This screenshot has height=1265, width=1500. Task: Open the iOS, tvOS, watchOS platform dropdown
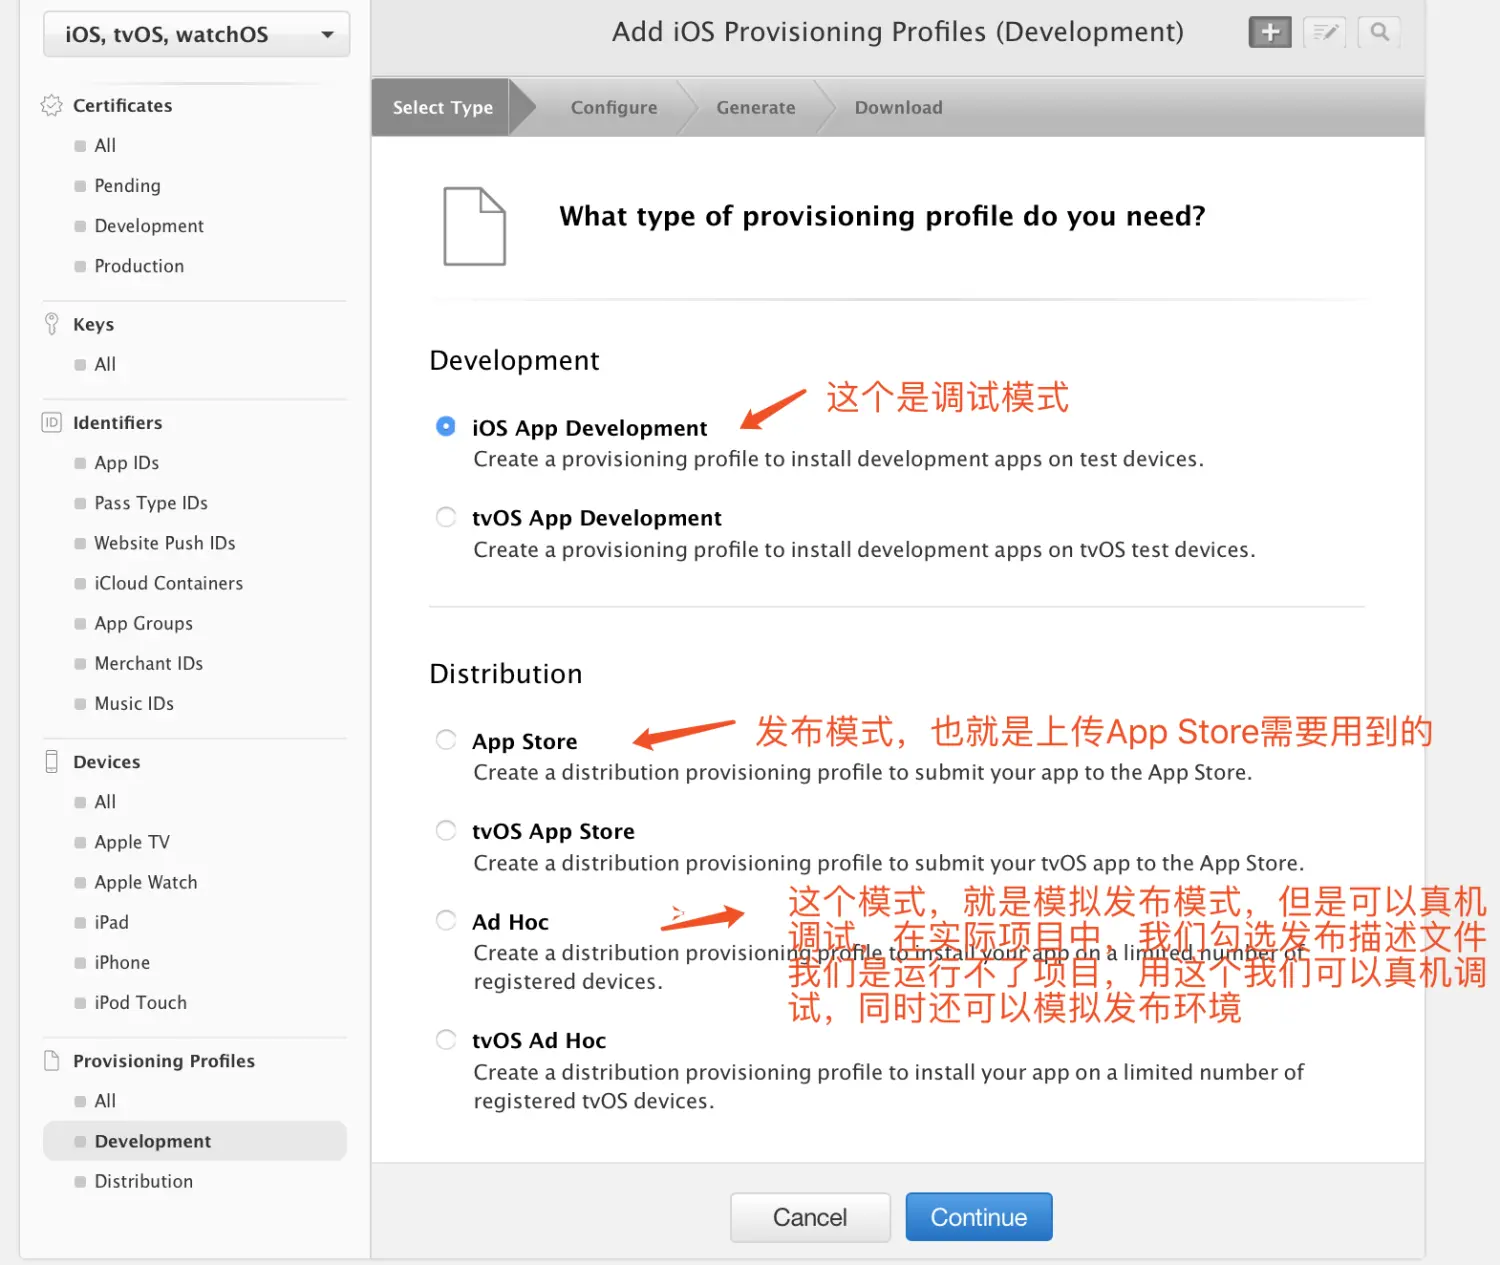[196, 34]
